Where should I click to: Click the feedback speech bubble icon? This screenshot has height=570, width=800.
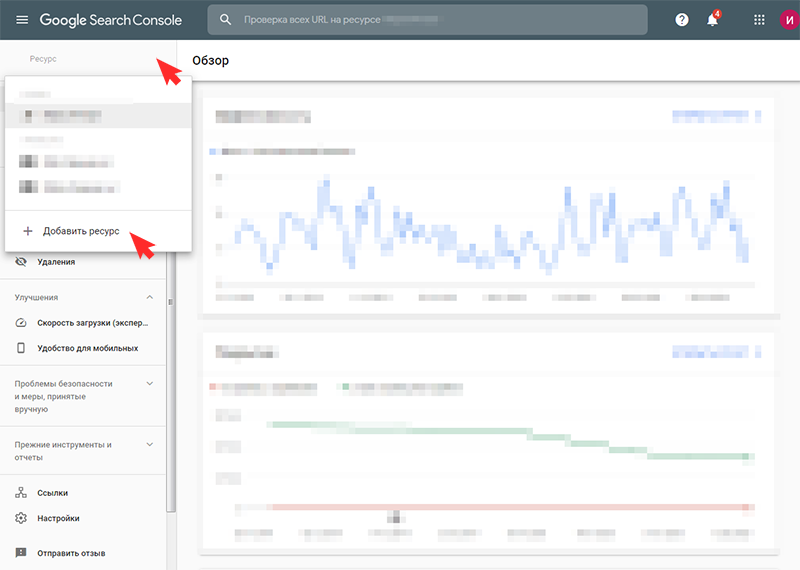21,553
